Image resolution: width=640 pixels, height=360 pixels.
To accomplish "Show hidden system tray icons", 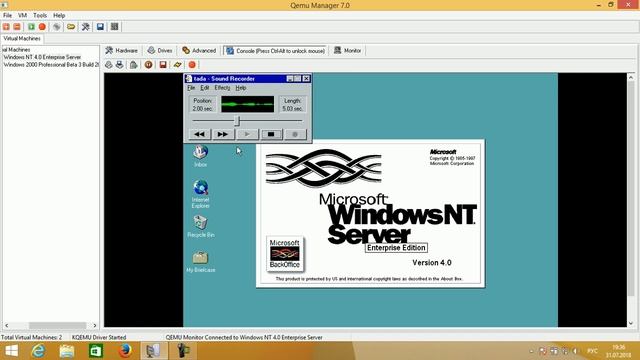I will coord(531,351).
